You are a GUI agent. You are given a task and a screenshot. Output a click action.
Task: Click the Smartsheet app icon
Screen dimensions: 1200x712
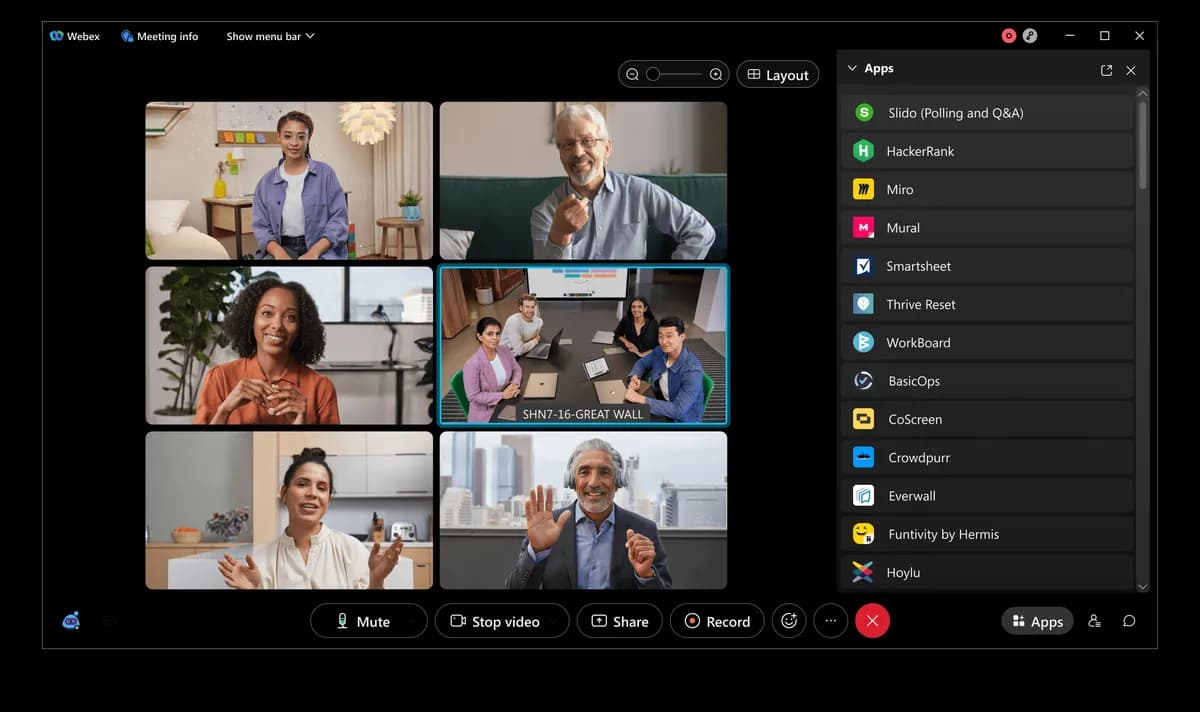(x=863, y=266)
